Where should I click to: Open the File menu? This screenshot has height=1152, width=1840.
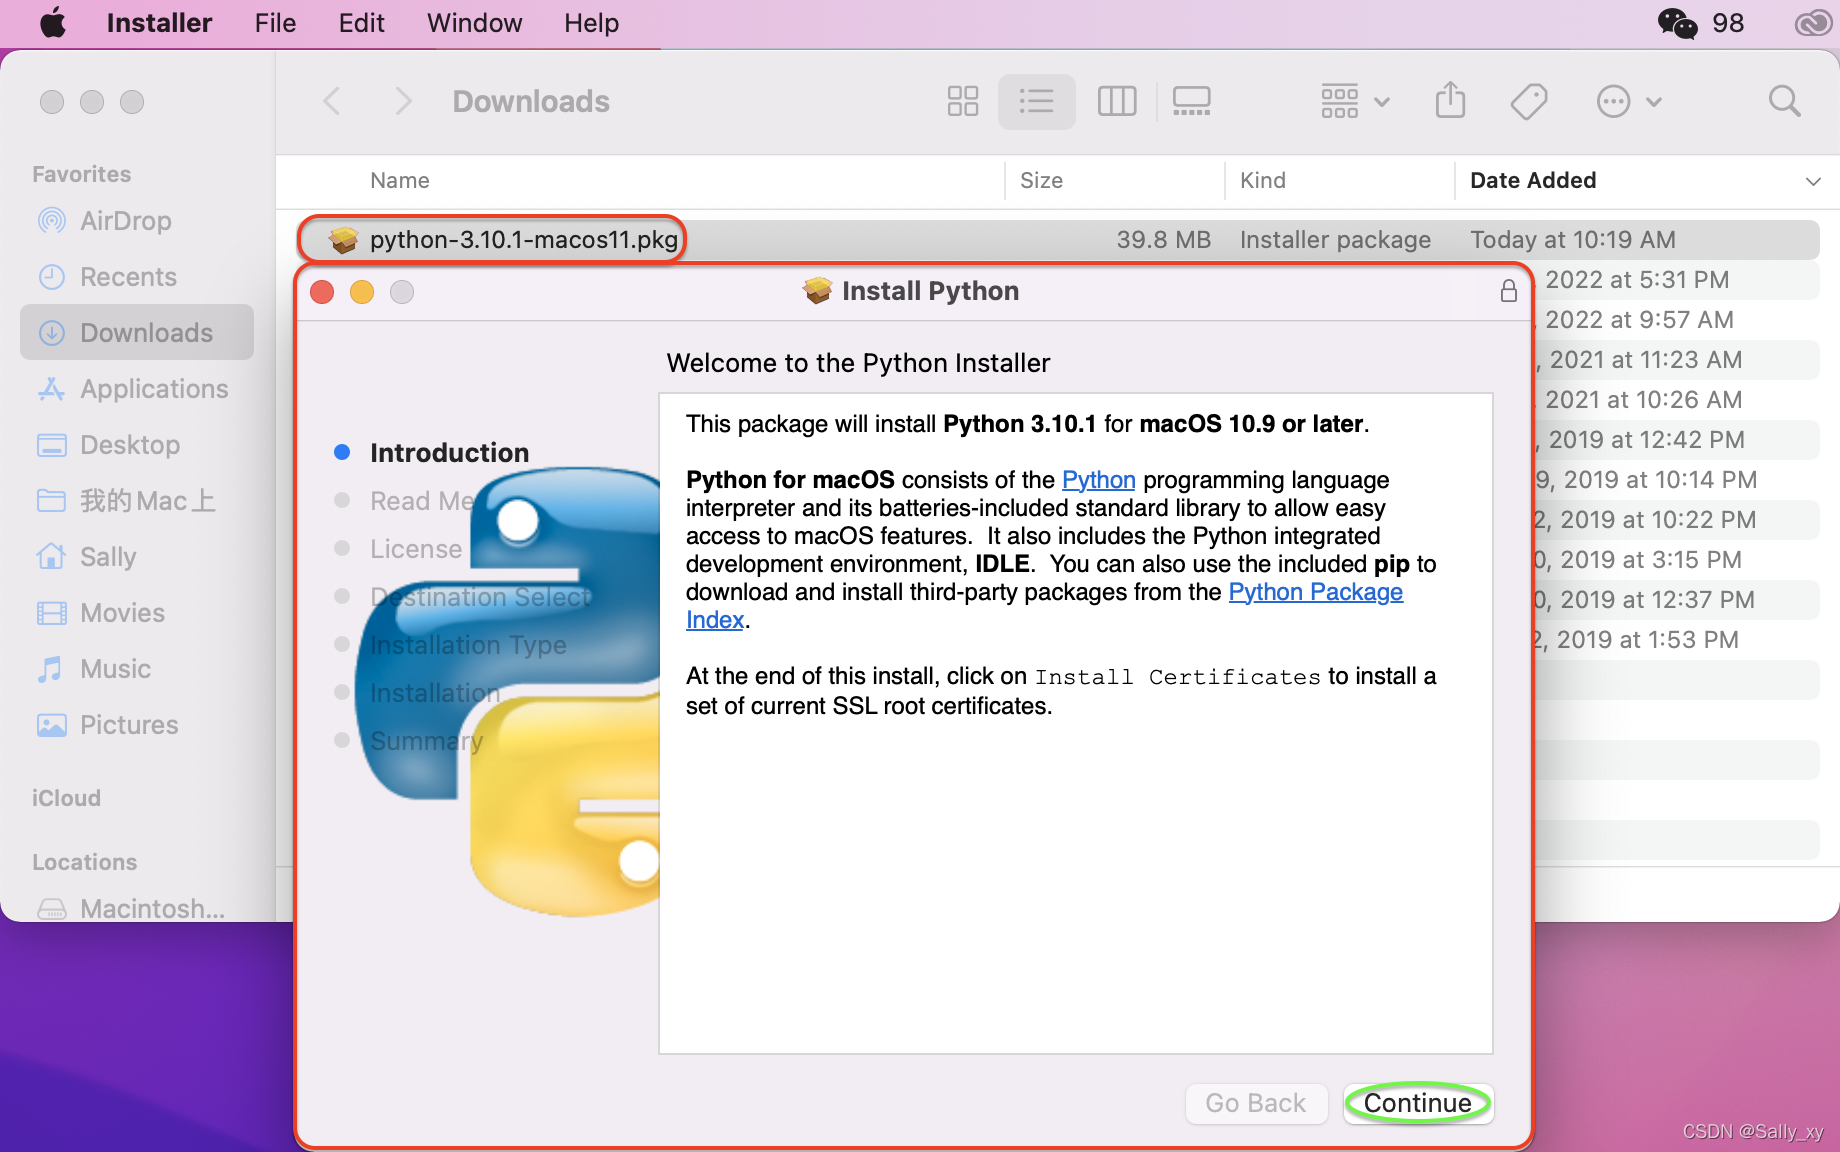pyautogui.click(x=275, y=22)
